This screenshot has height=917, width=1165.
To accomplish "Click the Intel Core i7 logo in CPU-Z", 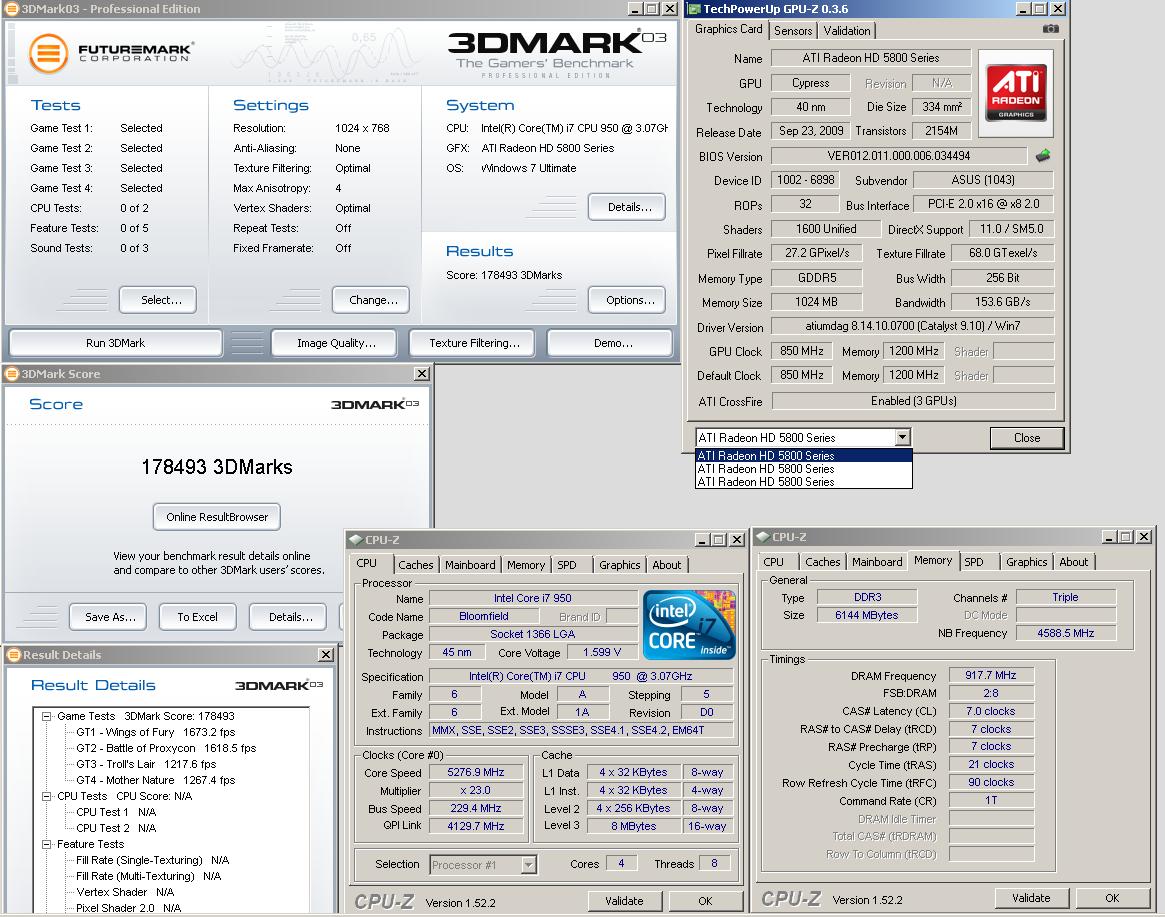I will coord(689,624).
